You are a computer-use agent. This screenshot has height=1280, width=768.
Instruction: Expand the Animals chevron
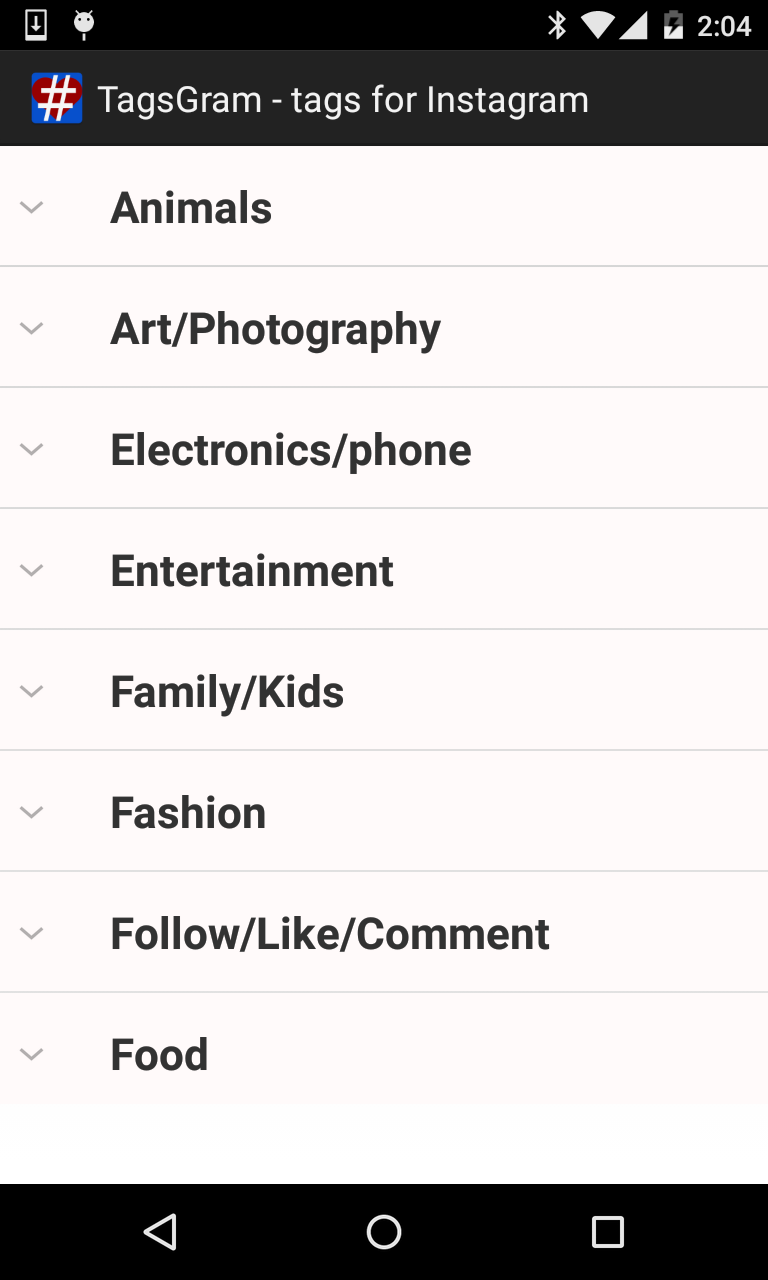[32, 207]
